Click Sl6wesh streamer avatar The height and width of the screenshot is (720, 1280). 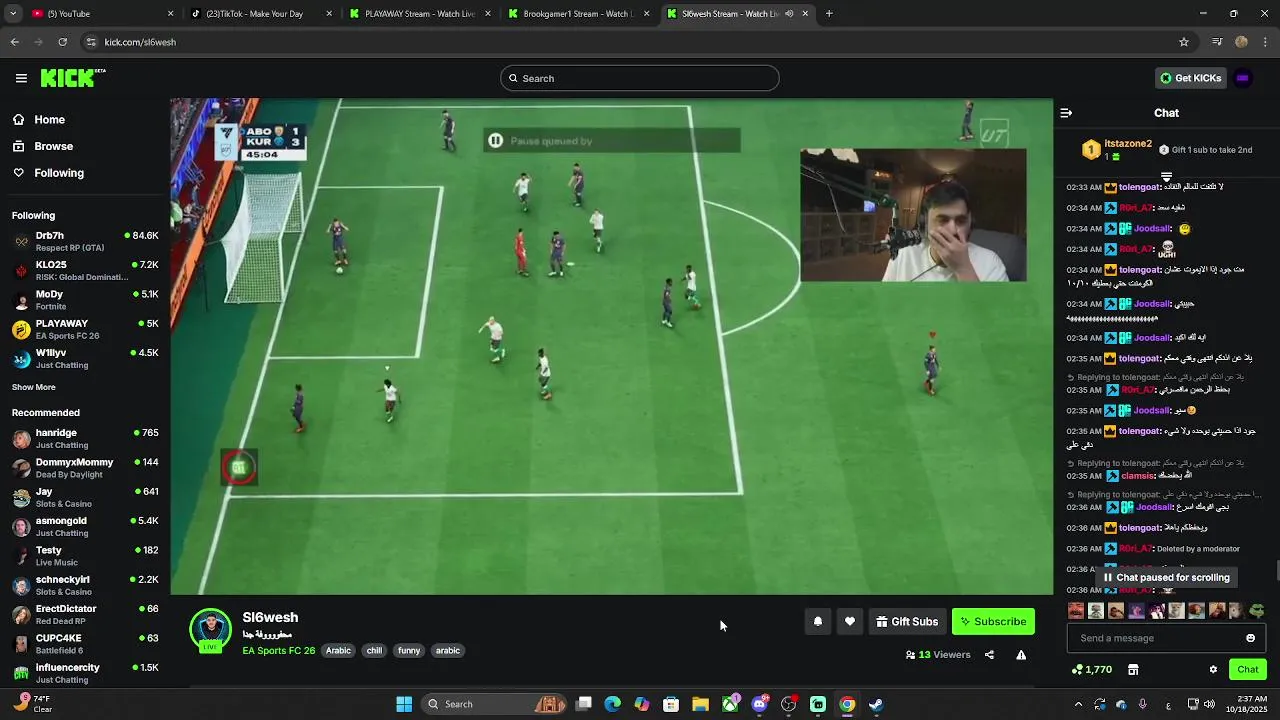(x=210, y=630)
